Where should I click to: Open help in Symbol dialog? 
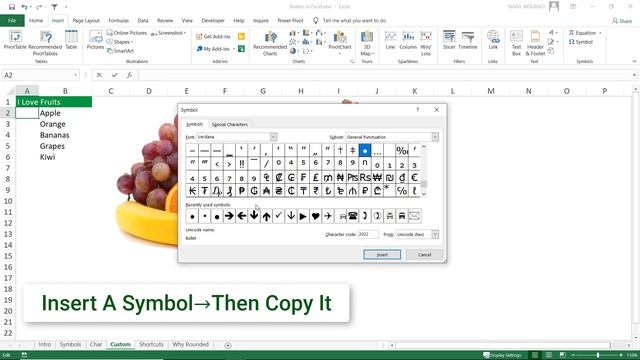(418, 110)
